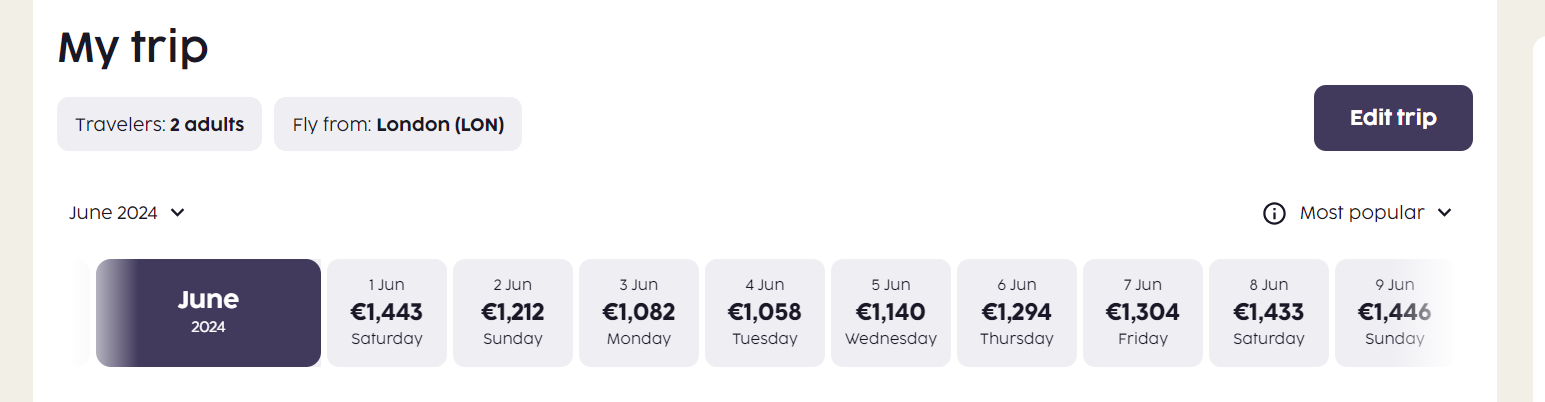Image resolution: width=1545 pixels, height=402 pixels.
Task: Select 3 Jun Monday priced €1,082
Action: click(x=639, y=313)
